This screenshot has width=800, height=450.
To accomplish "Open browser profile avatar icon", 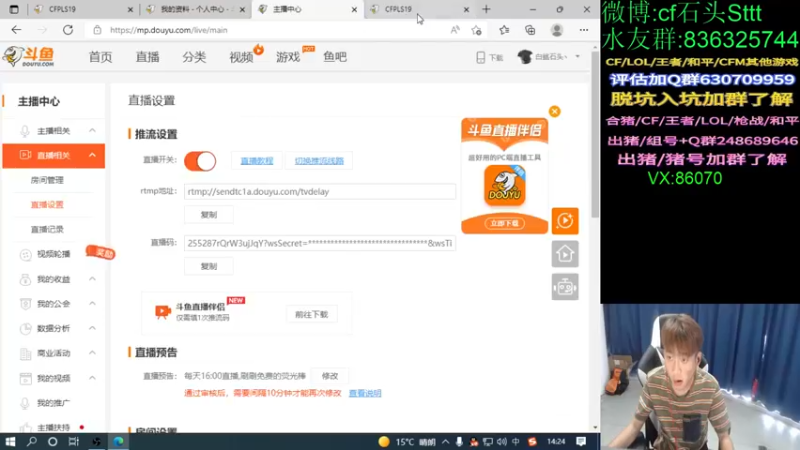I will [557, 30].
